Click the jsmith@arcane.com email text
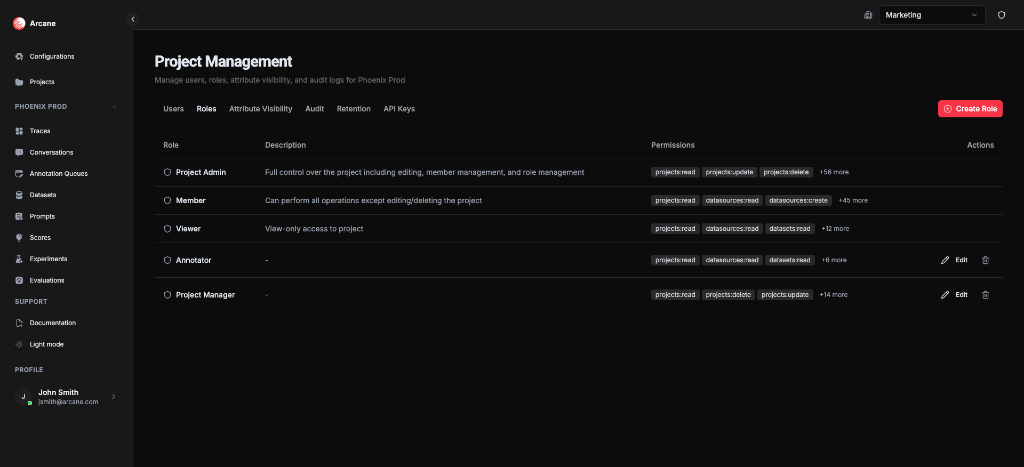The width and height of the screenshot is (1024, 467). 68,402
